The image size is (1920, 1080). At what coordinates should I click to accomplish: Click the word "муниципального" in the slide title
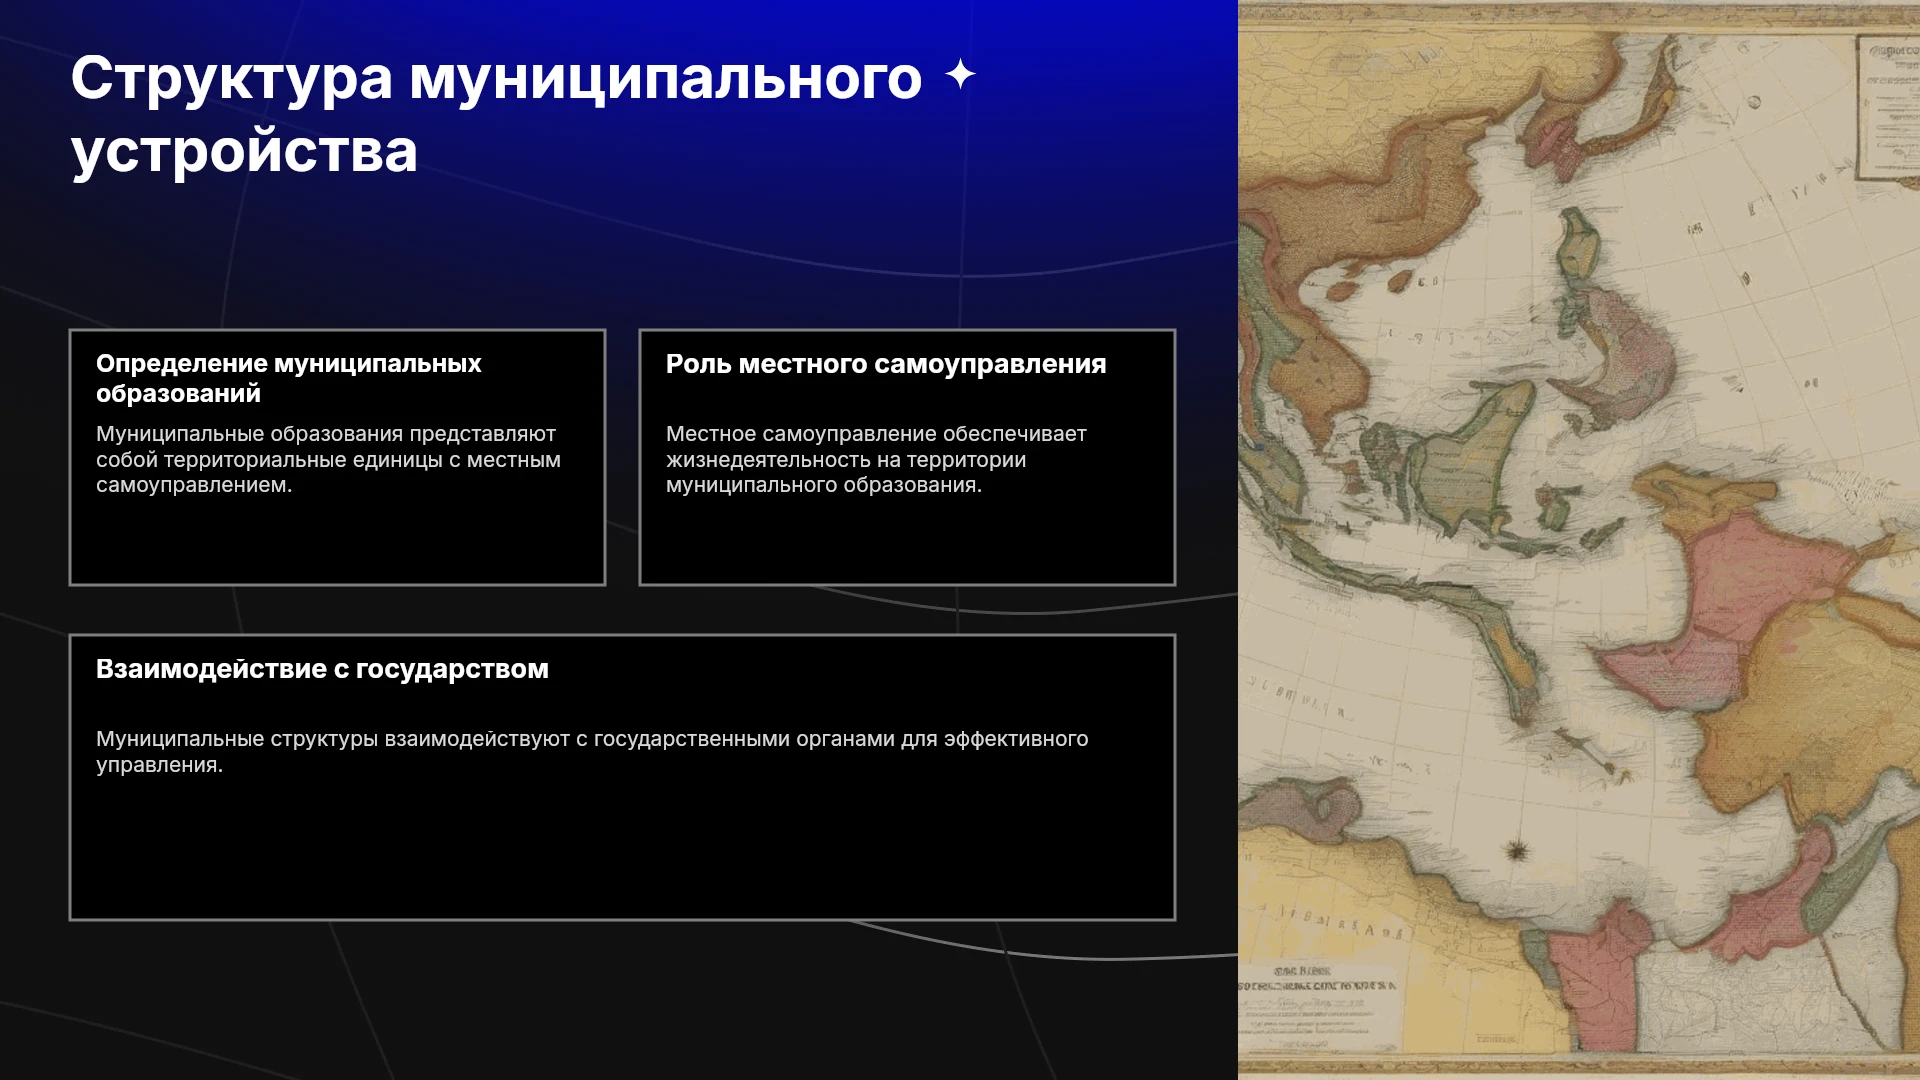click(x=665, y=80)
